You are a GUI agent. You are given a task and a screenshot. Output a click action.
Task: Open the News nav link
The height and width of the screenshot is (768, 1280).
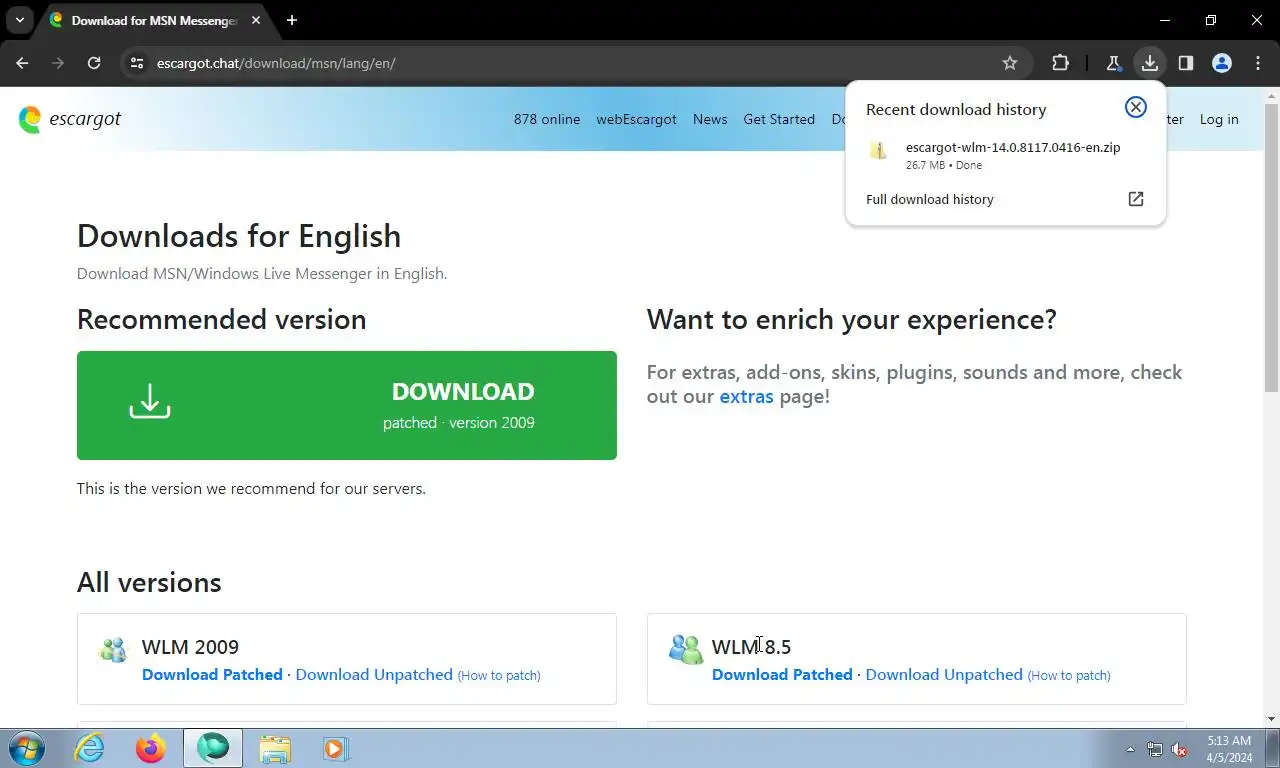(710, 119)
